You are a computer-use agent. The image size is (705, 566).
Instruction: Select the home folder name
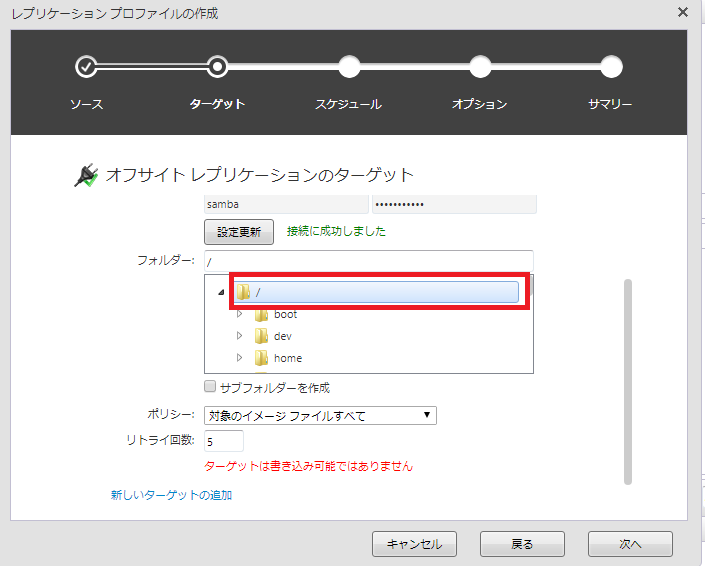tap(288, 358)
